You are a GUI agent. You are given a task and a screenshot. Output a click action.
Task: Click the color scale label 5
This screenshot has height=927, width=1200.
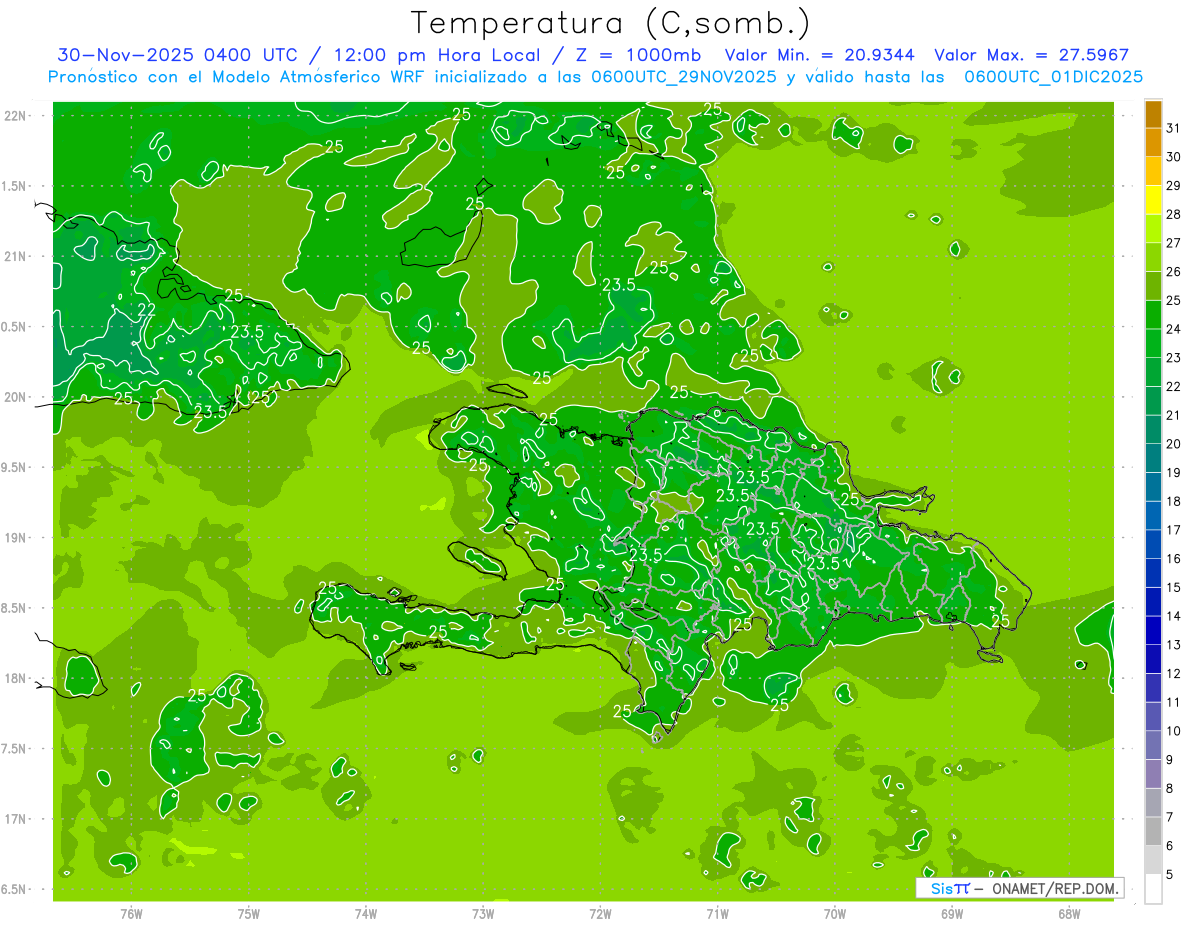[x=1170, y=875]
